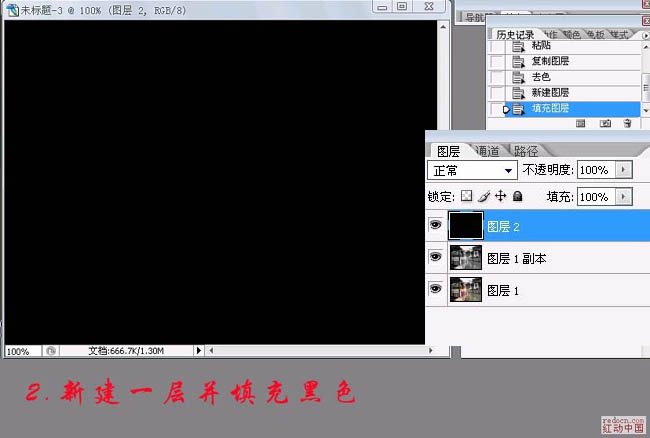Toggle visibility of 图层 1 副本 layer
This screenshot has height=438, width=650.
pyautogui.click(x=435, y=258)
